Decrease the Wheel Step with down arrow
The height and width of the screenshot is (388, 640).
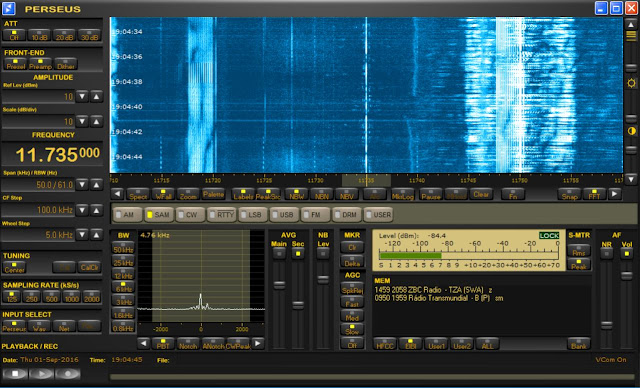pos(82,235)
